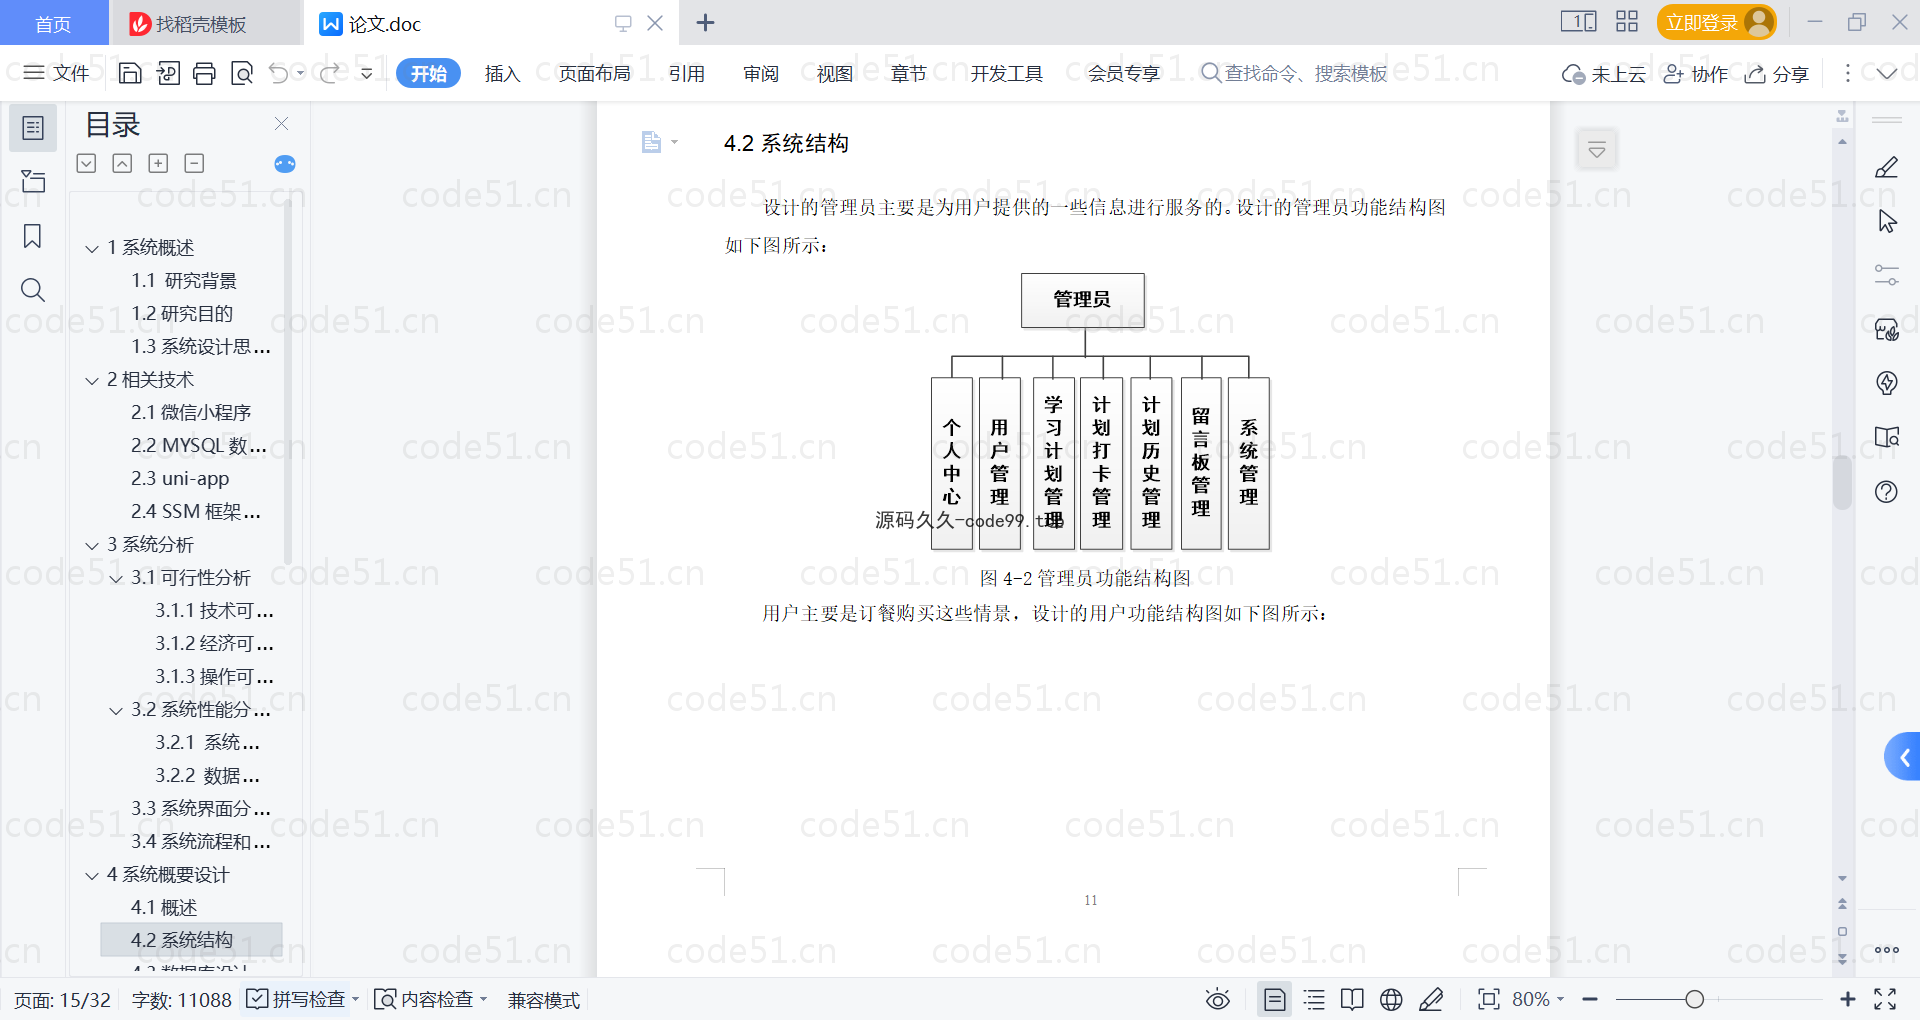Click the demote level minus icon in outline
Image resolution: width=1920 pixels, height=1020 pixels.
point(194,163)
